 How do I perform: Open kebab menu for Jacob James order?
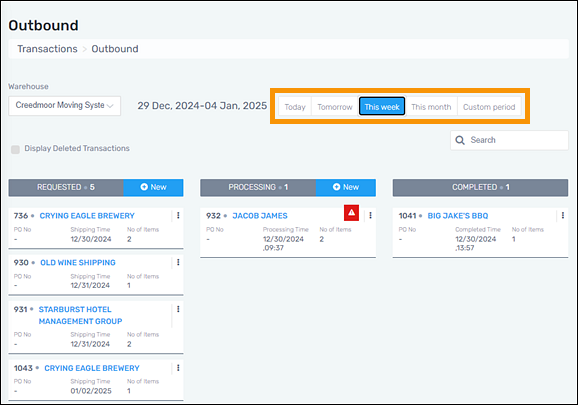coord(370,216)
